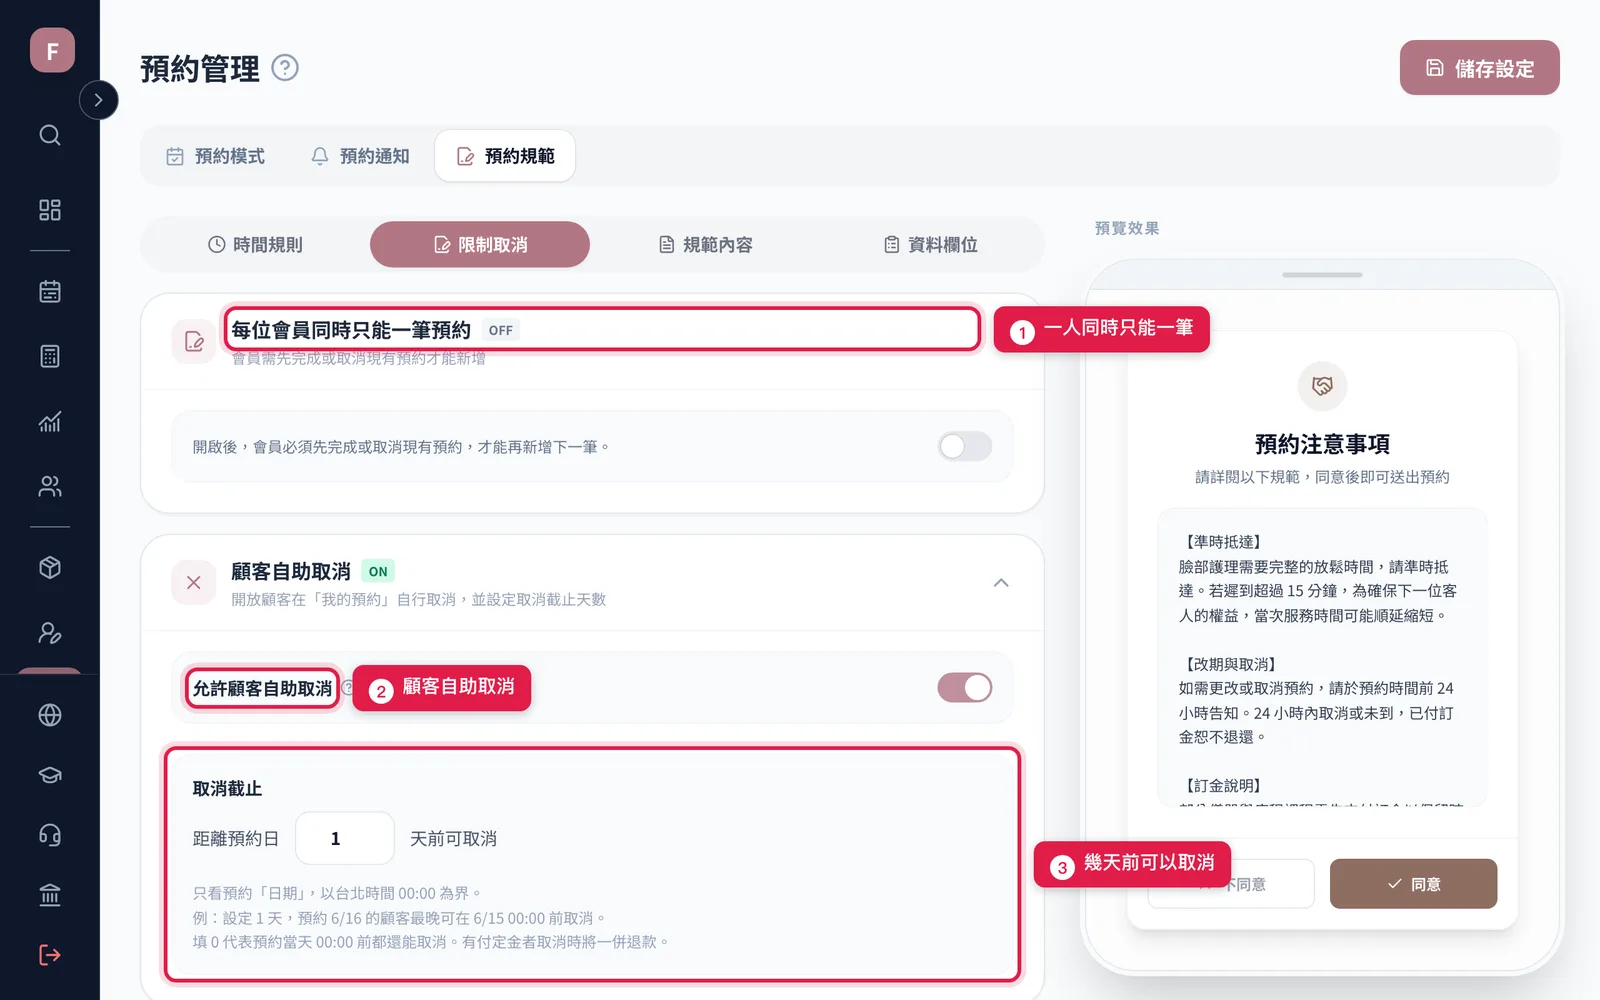This screenshot has height=1000, width=1600.
Task: Click the 預約注意事項 heading in preview
Action: (1322, 444)
